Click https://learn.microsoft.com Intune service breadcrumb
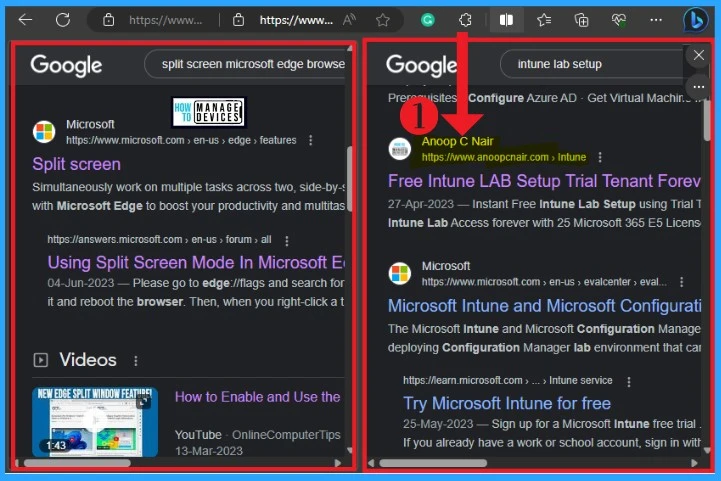 tap(508, 381)
